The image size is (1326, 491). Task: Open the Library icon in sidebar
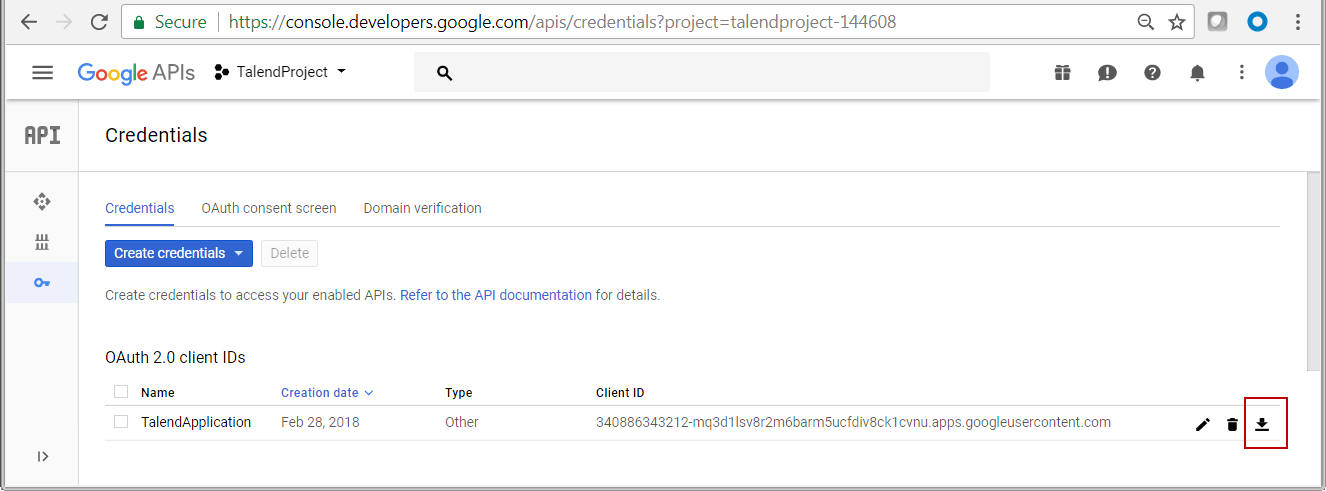(x=41, y=242)
